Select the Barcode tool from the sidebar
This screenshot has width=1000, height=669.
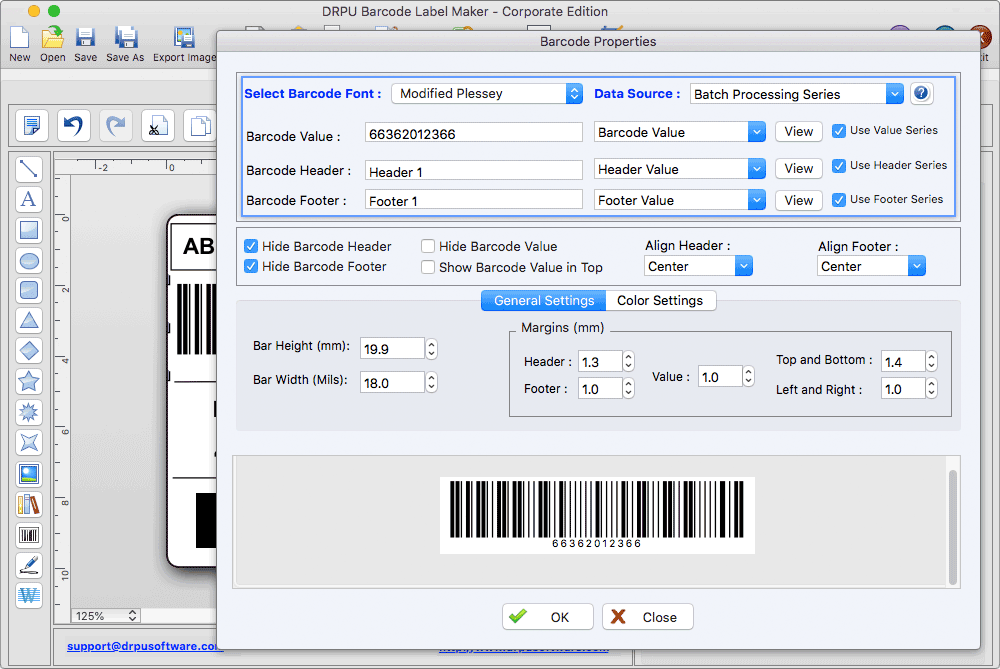click(29, 534)
